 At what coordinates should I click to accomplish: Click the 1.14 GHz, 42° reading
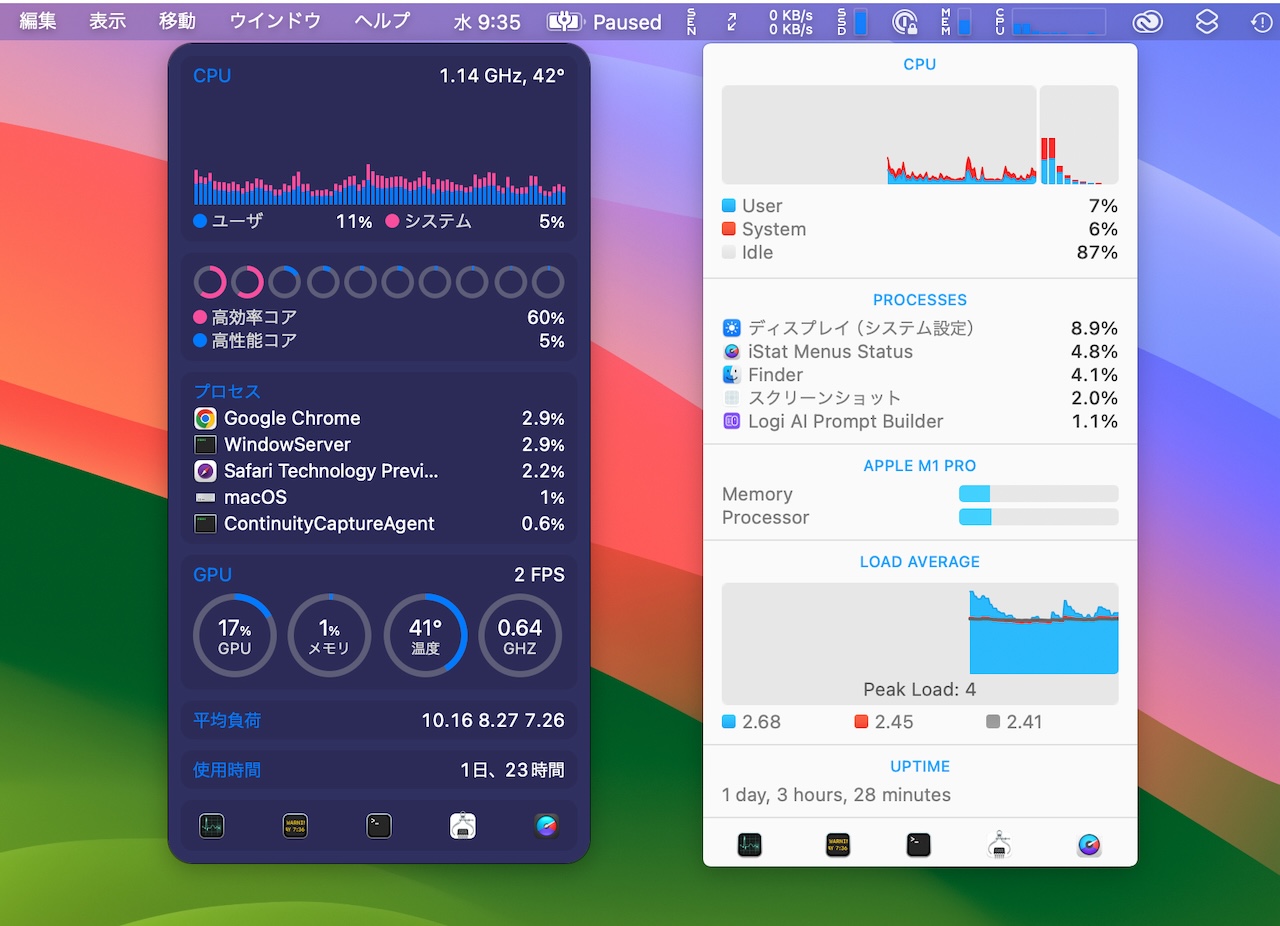[x=502, y=76]
